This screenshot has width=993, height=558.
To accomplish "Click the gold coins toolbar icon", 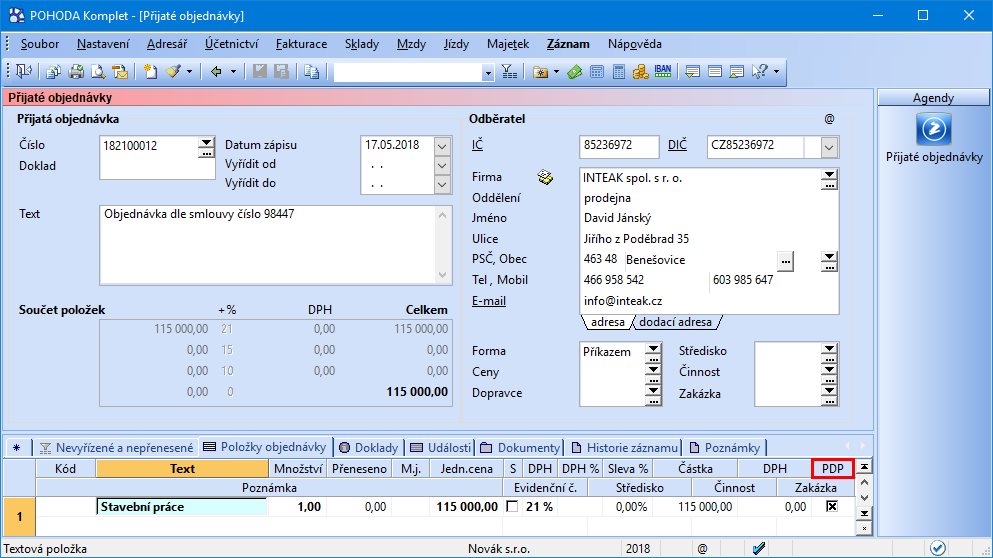I will pyautogui.click(x=640, y=72).
